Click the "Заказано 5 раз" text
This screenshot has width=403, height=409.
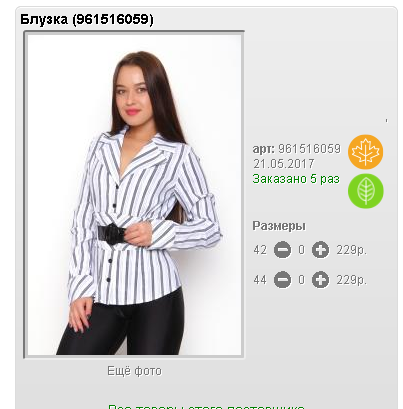coord(296,179)
